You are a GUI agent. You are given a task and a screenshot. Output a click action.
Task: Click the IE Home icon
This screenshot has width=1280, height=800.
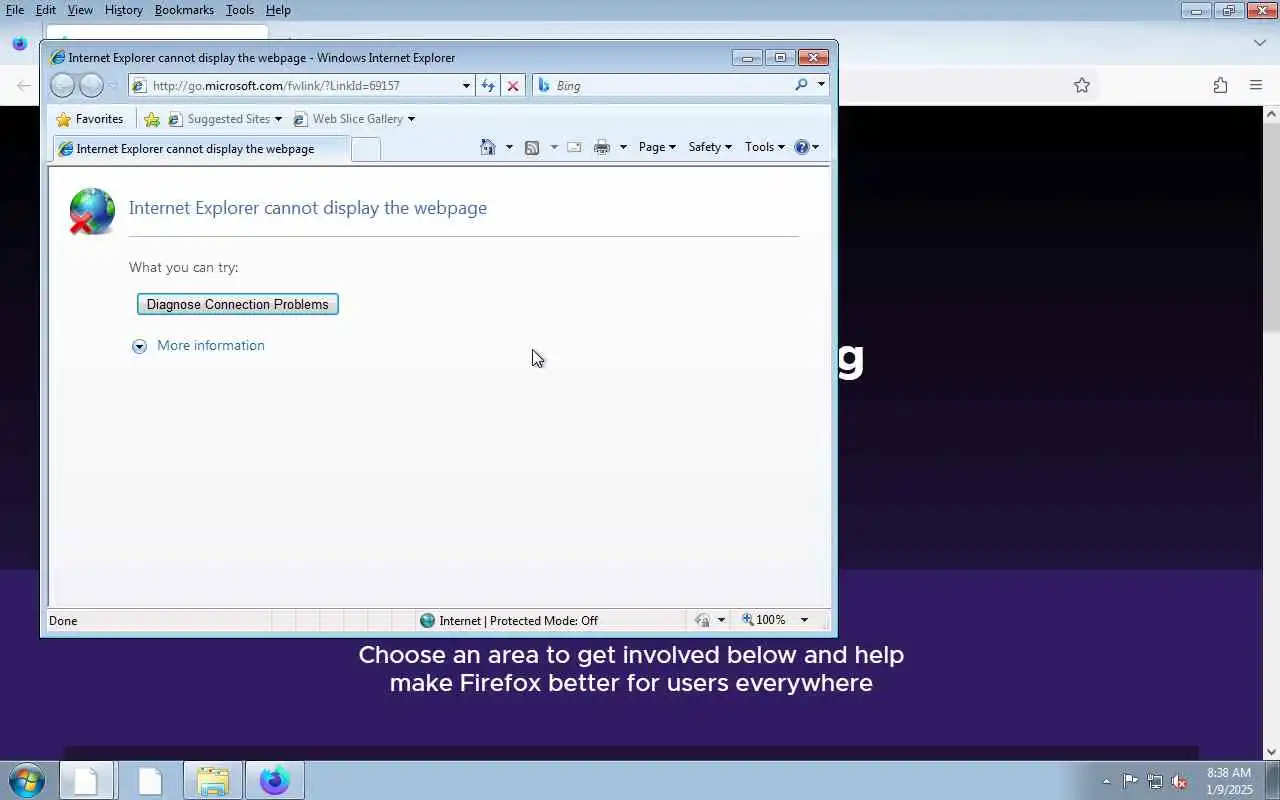488,147
